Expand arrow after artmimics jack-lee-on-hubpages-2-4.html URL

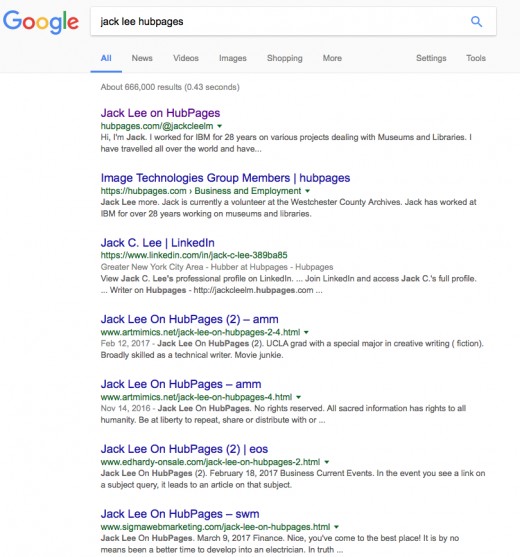(306, 332)
